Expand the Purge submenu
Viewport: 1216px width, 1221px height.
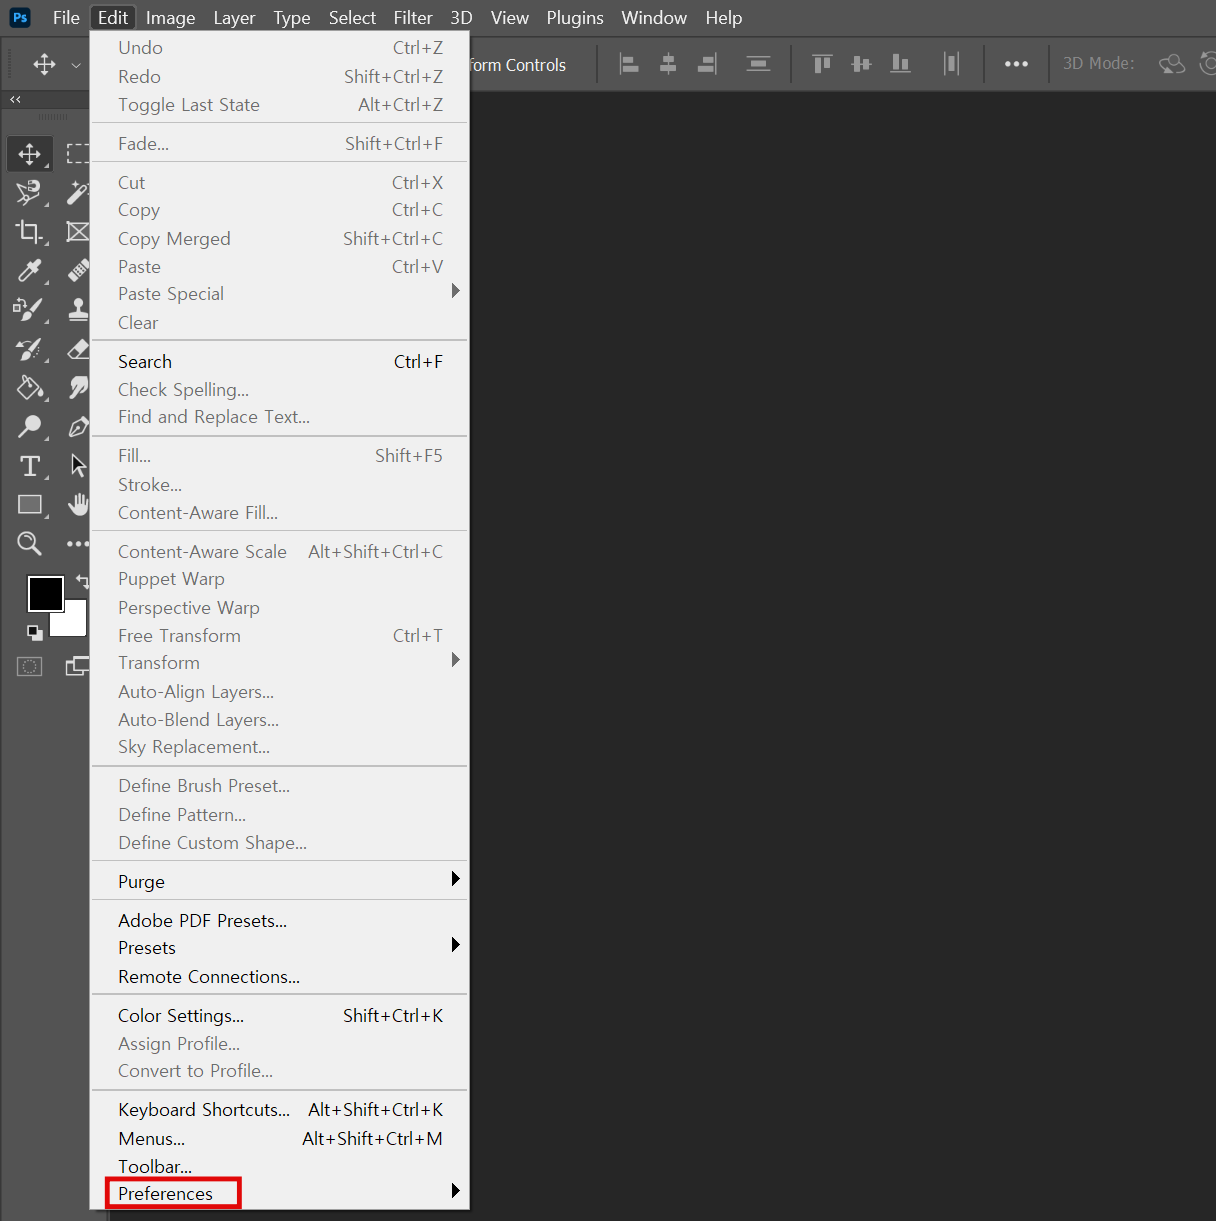[x=280, y=881]
